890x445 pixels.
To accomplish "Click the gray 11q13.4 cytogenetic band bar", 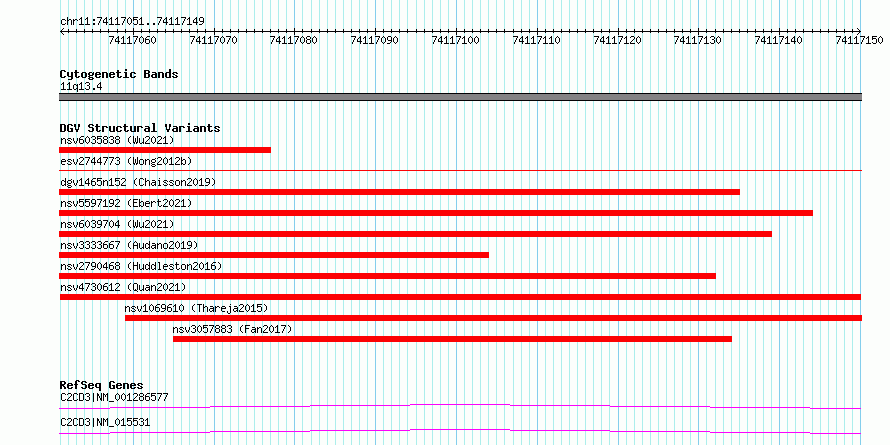I will pyautogui.click(x=460, y=97).
